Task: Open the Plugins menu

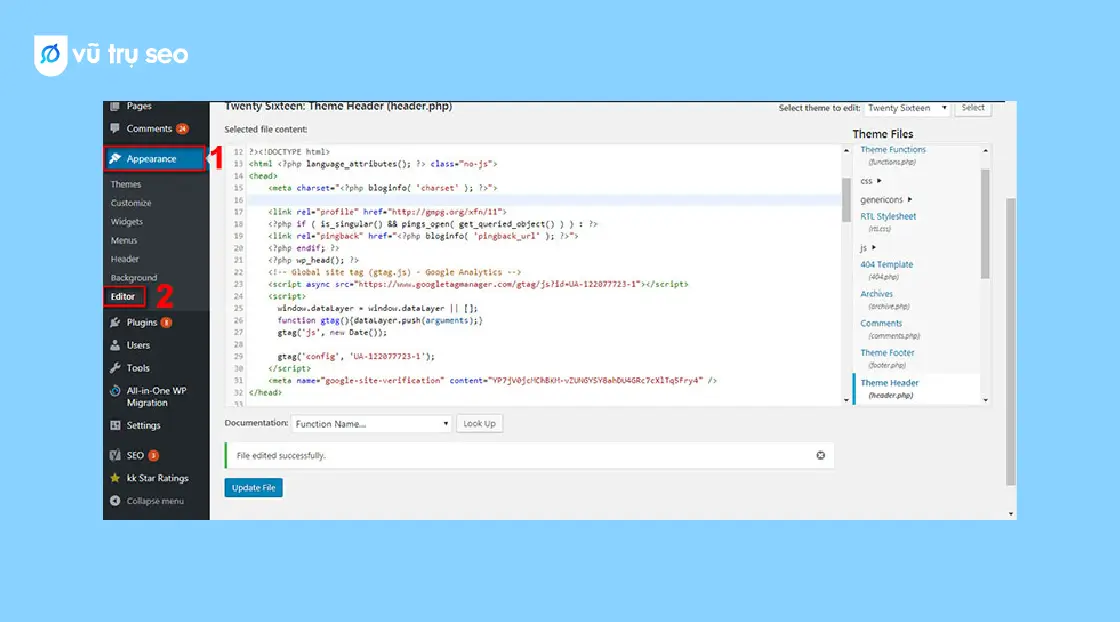Action: tap(141, 323)
